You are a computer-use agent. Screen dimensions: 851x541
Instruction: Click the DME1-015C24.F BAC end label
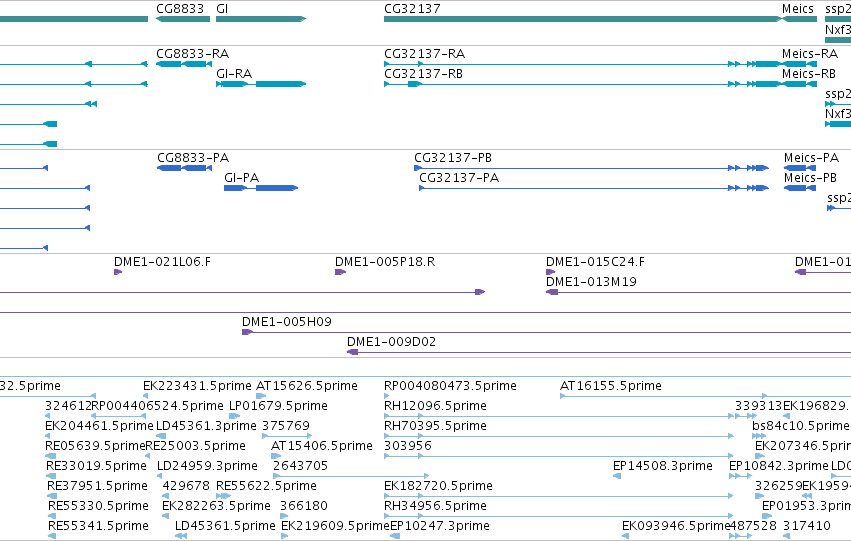coord(595,262)
